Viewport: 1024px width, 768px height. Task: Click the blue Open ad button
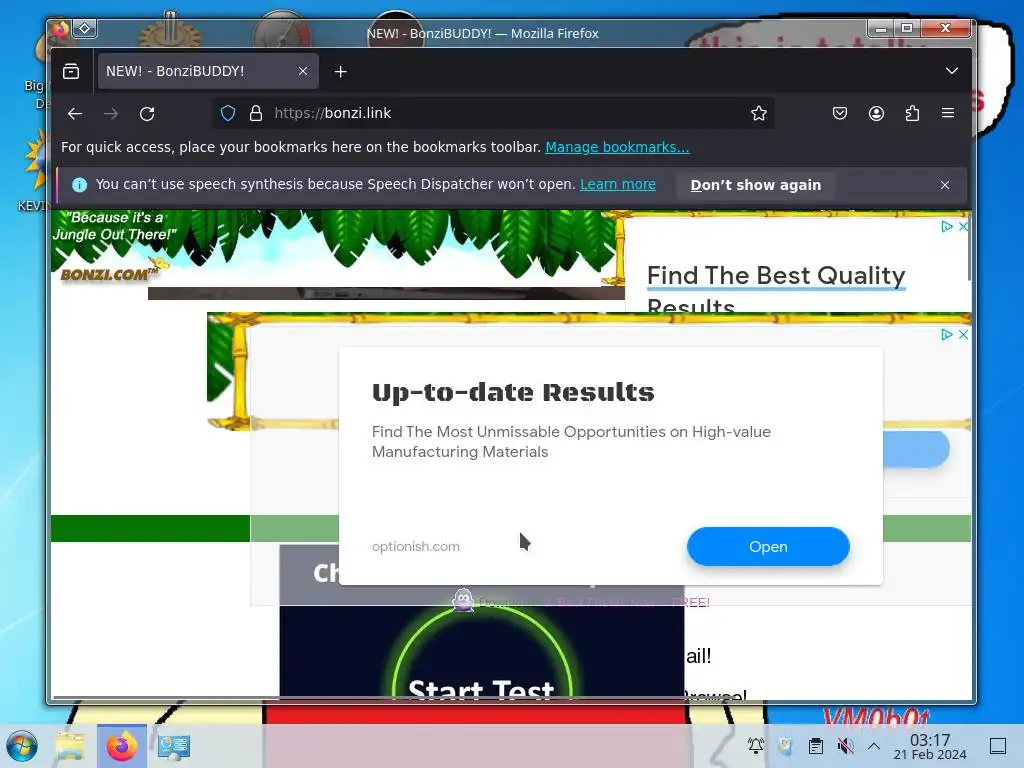click(768, 547)
